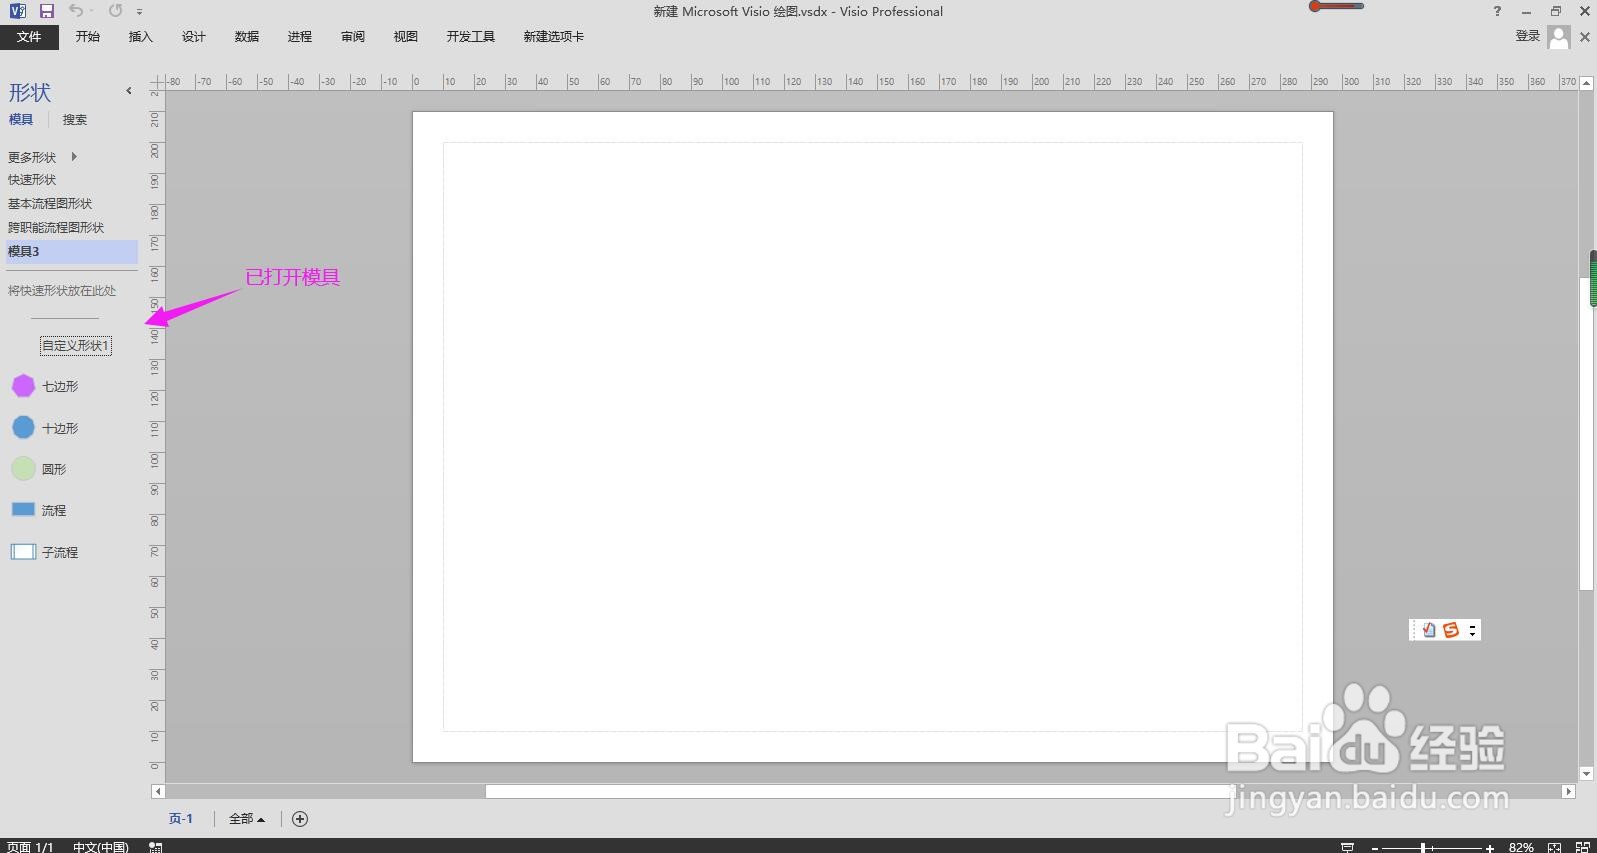Switch to the 设计 ribbon tab
Image resolution: width=1597 pixels, height=853 pixels.
(x=194, y=37)
